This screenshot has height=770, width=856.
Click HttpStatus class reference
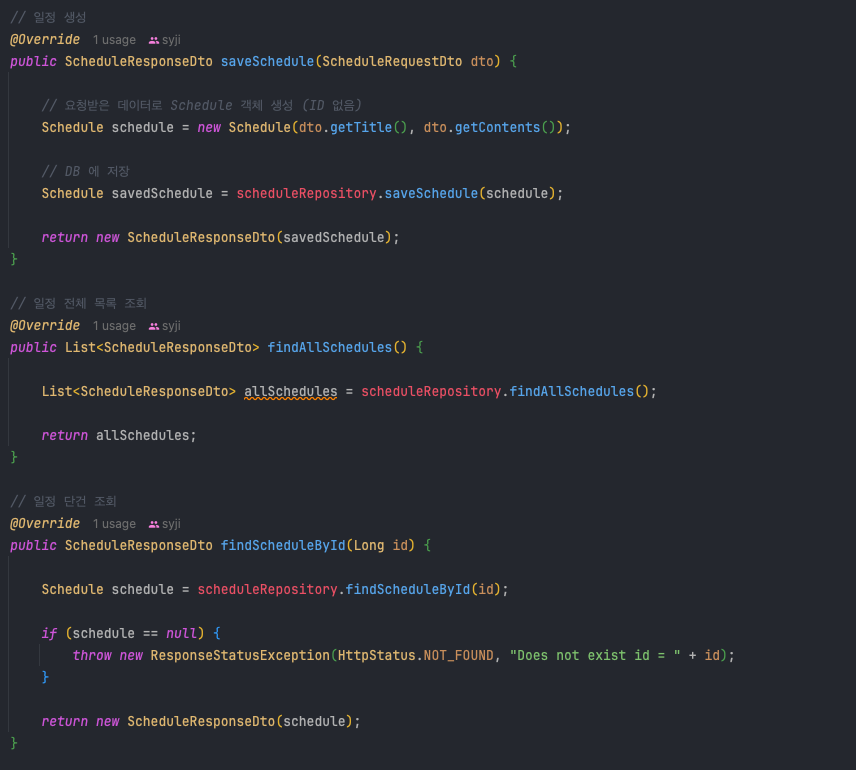[377, 655]
